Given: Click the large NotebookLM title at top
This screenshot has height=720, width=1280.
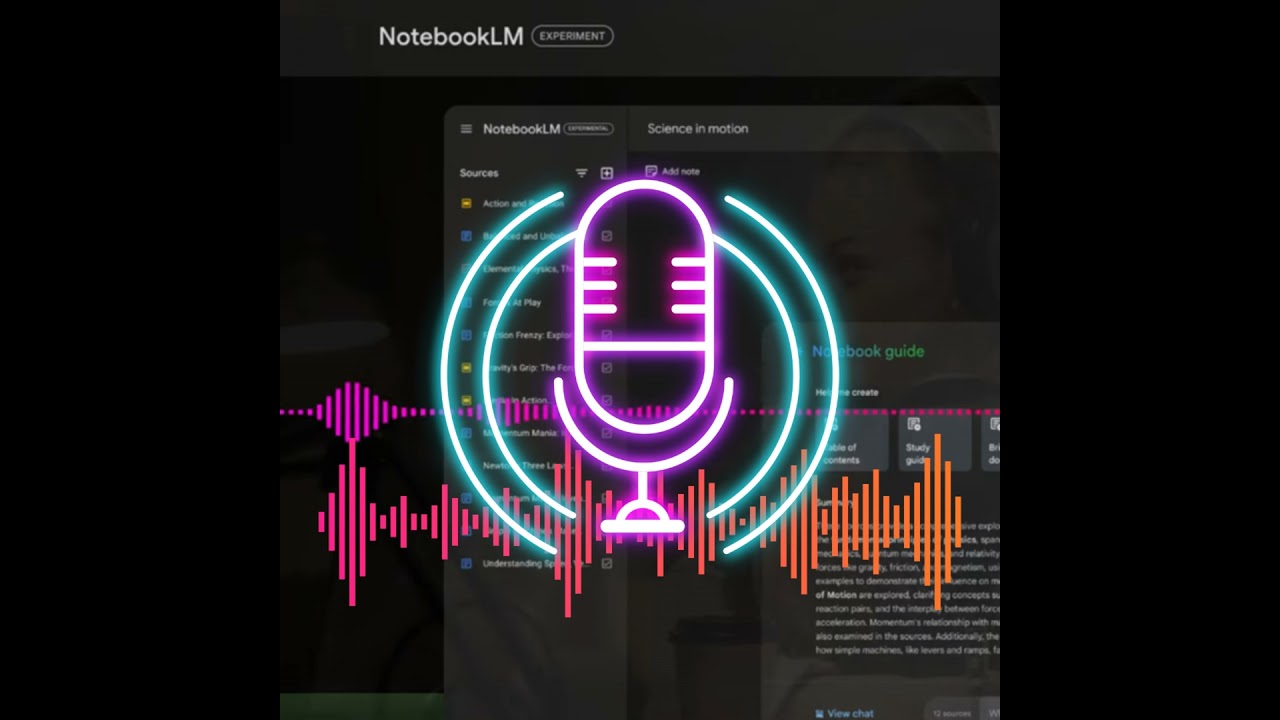Looking at the screenshot, I should click(451, 36).
